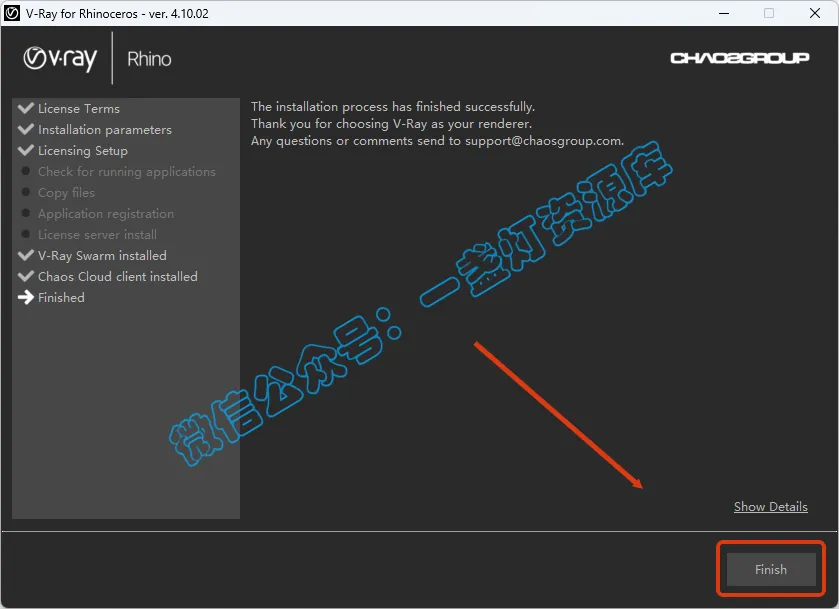Click the V-Ray logo in header
839x609 pixels.
(x=60, y=59)
